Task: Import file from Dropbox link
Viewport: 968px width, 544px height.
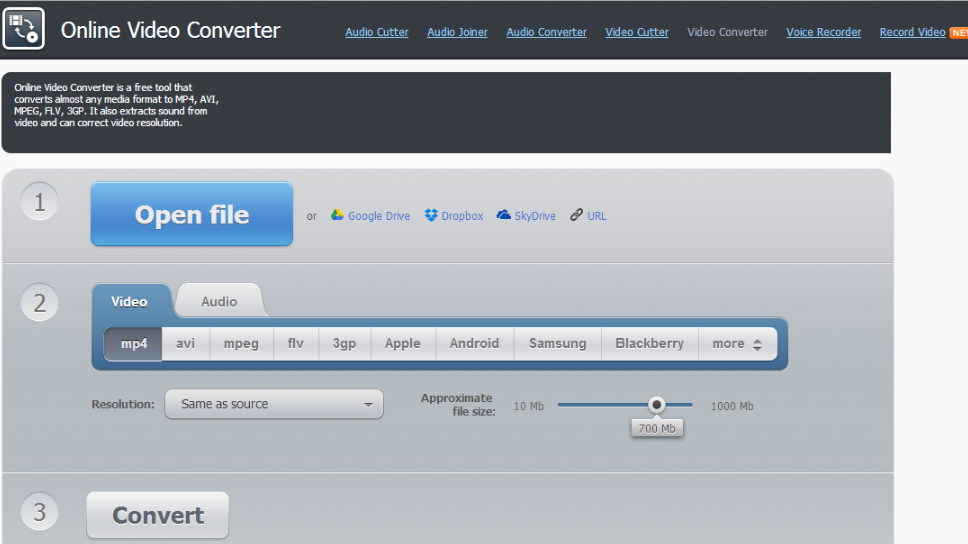Action: pos(462,216)
